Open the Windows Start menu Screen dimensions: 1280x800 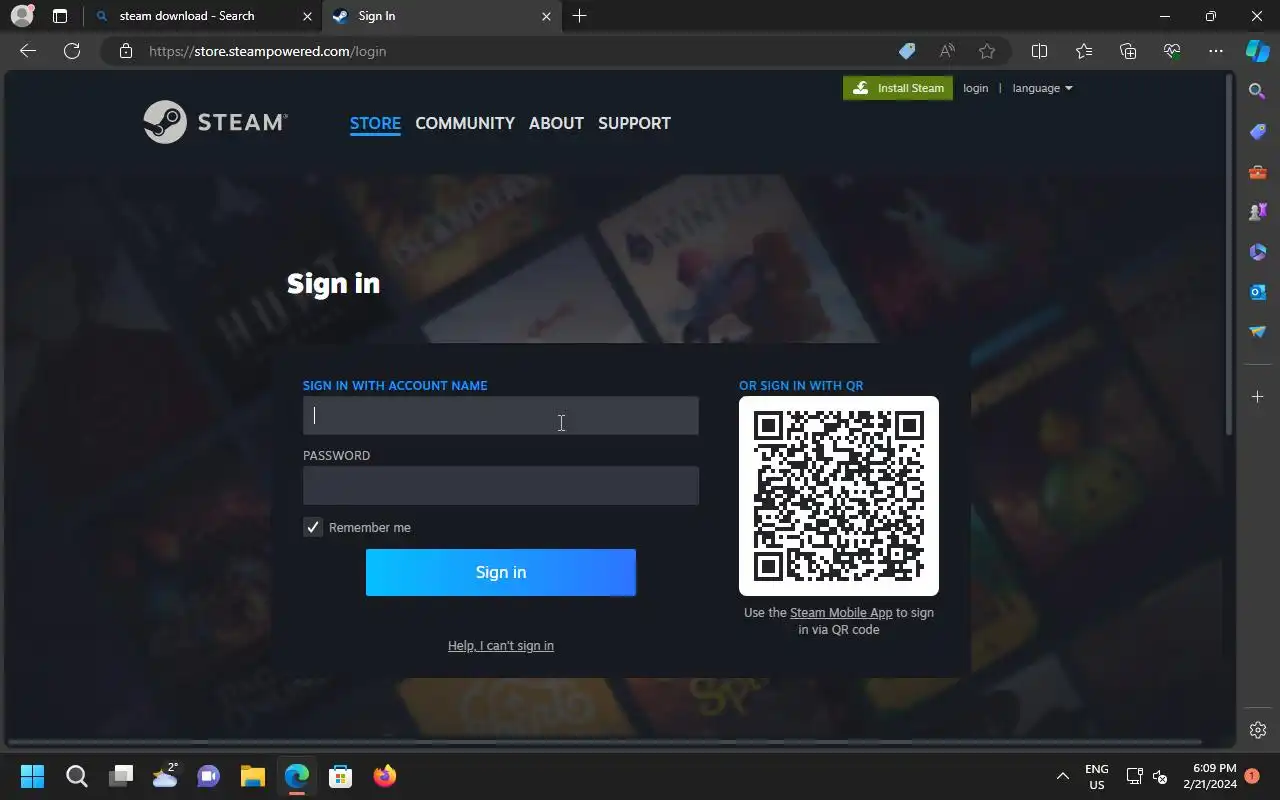coord(32,776)
